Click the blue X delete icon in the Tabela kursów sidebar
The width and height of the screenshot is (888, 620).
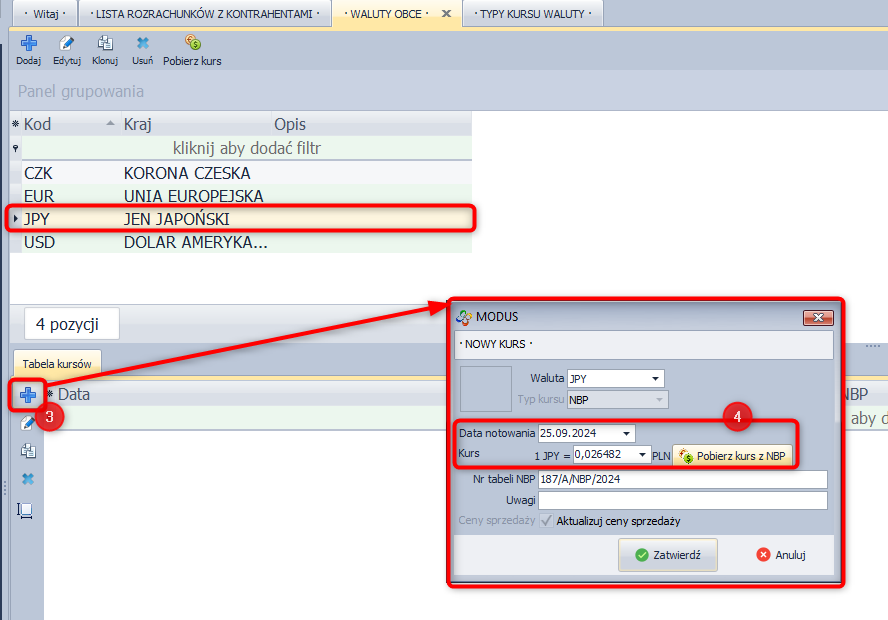pyautogui.click(x=28, y=480)
